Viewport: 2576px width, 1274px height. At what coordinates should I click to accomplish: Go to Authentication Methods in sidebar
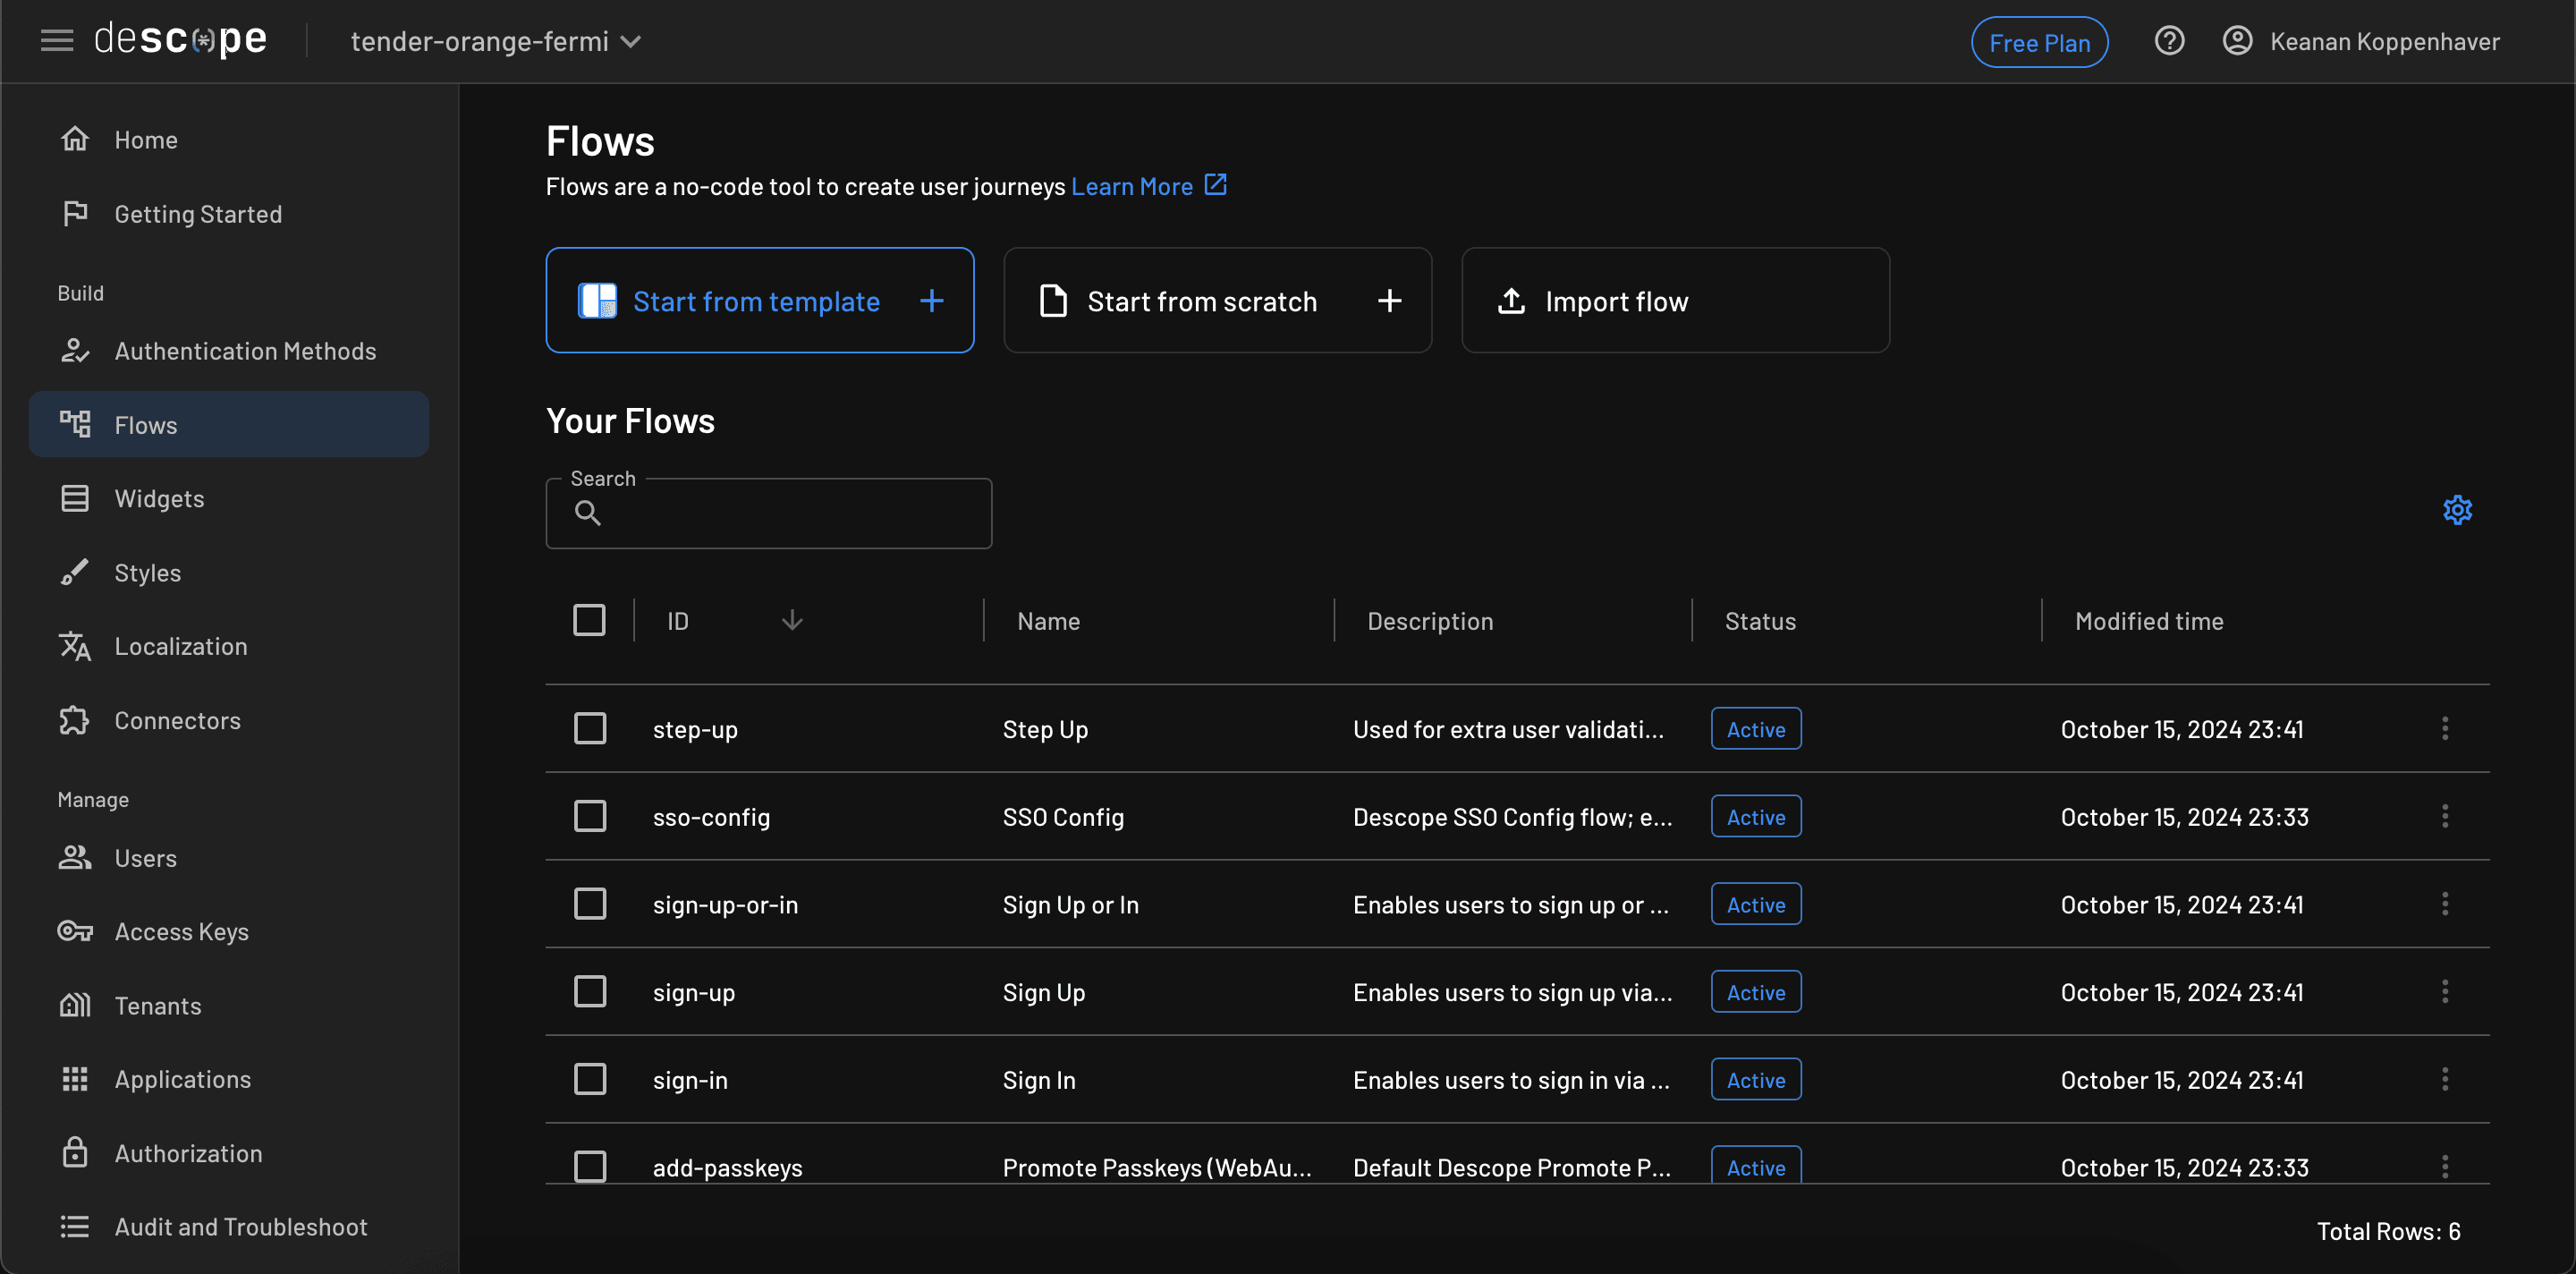coord(245,351)
